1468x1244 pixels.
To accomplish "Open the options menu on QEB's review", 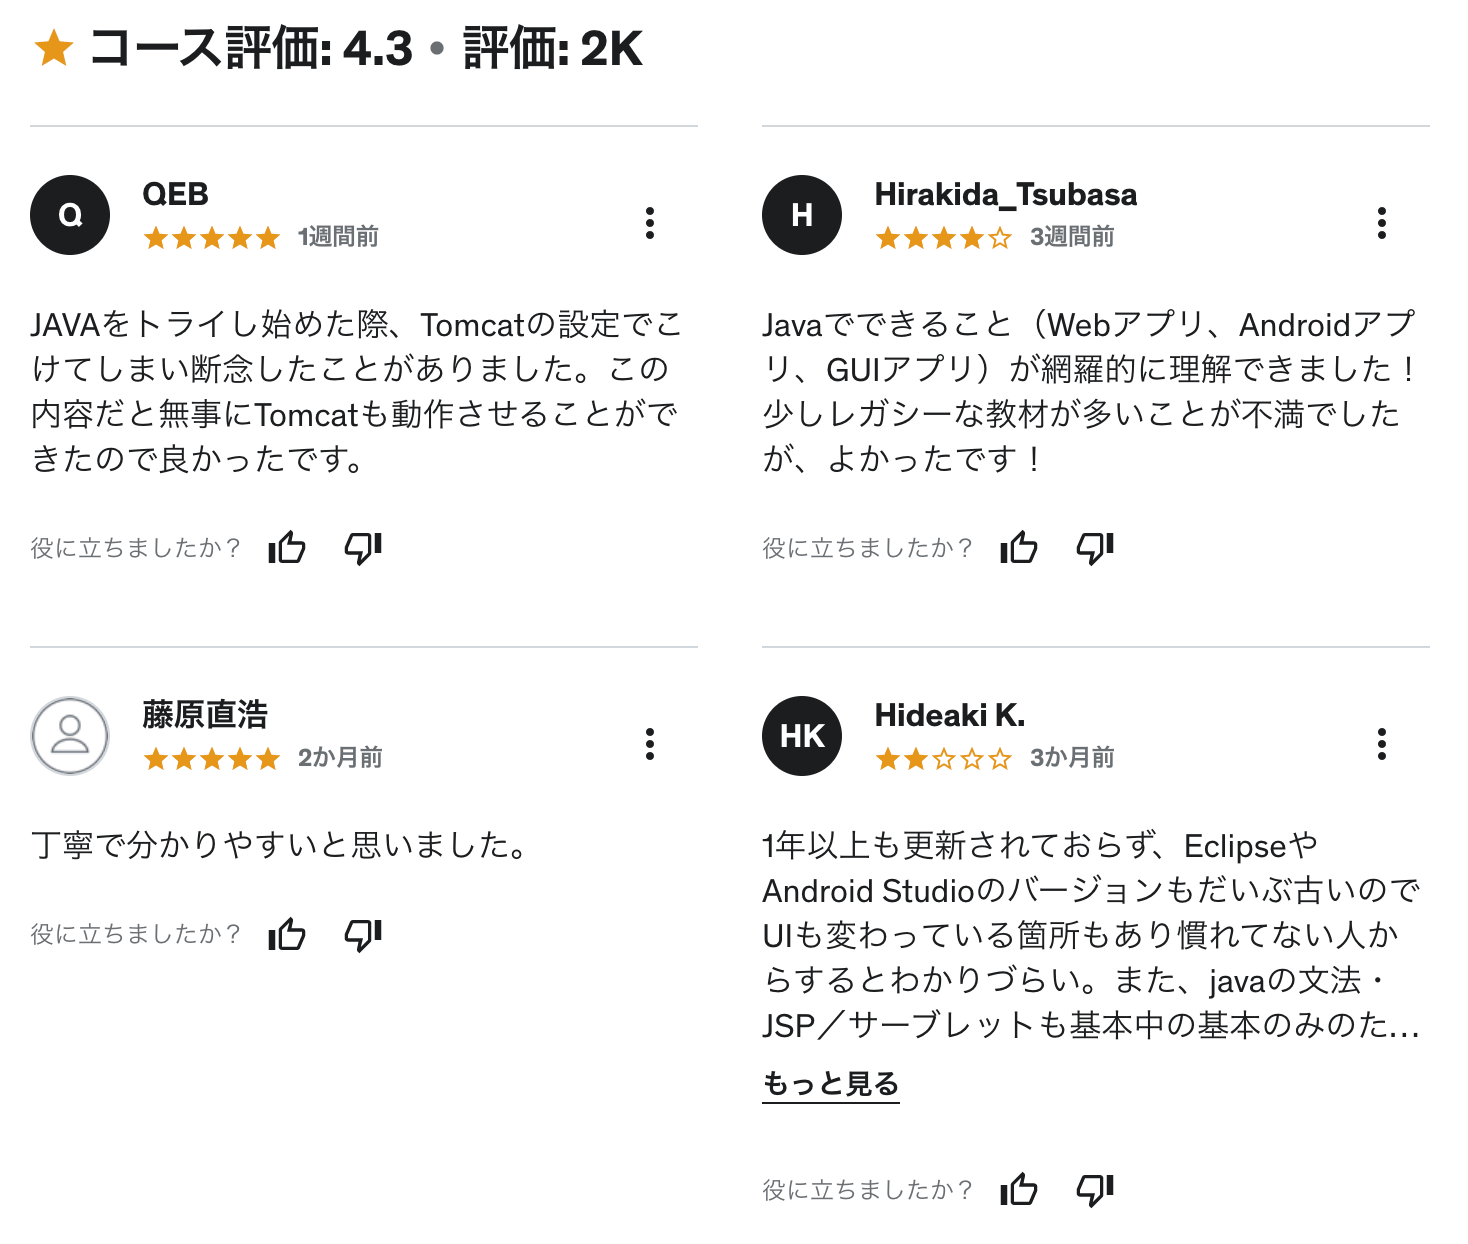I will pos(650,225).
